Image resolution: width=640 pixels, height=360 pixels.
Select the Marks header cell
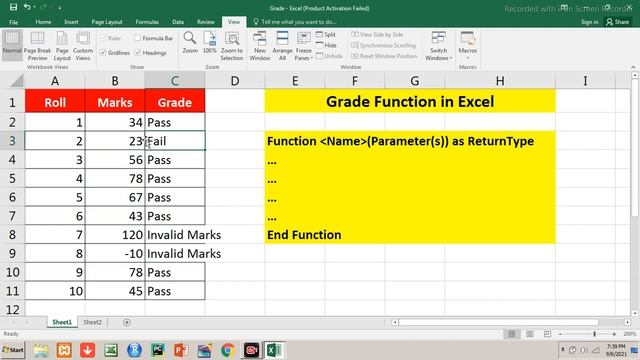click(115, 102)
